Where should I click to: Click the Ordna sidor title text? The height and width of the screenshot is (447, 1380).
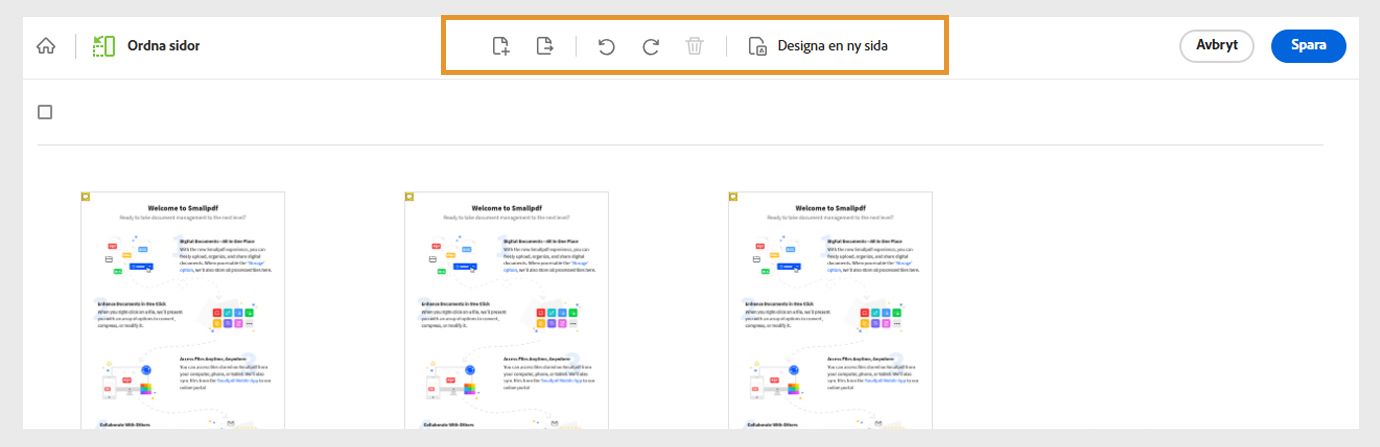[x=163, y=46]
